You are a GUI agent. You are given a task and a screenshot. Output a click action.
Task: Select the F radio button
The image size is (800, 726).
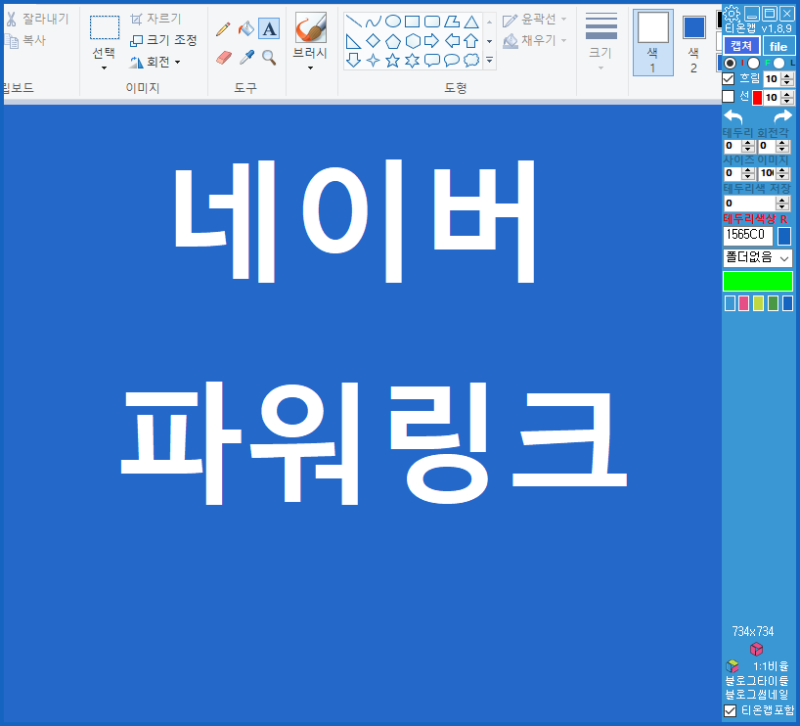[x=754, y=63]
